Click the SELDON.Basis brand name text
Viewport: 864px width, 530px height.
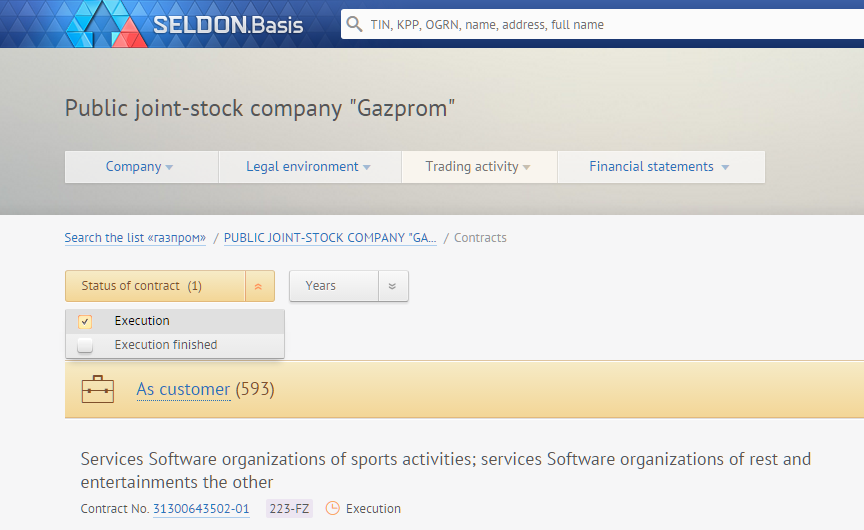tap(228, 25)
